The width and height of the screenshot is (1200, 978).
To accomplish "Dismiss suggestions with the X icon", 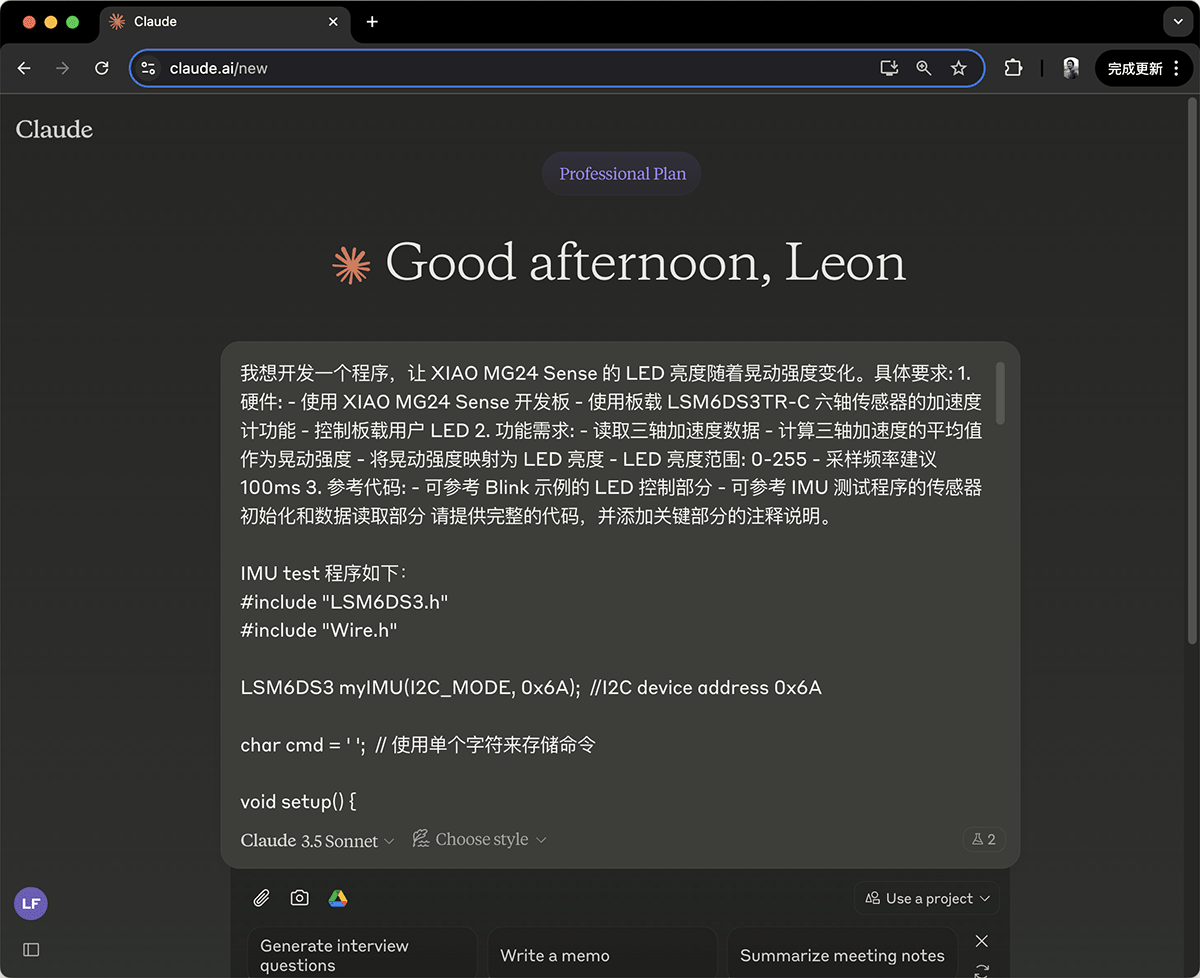I will coord(982,941).
